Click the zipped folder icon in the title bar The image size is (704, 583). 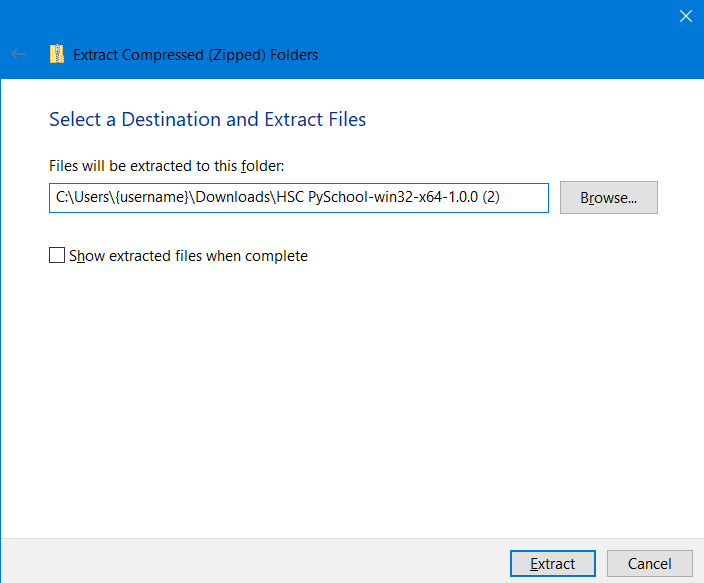tap(56, 55)
